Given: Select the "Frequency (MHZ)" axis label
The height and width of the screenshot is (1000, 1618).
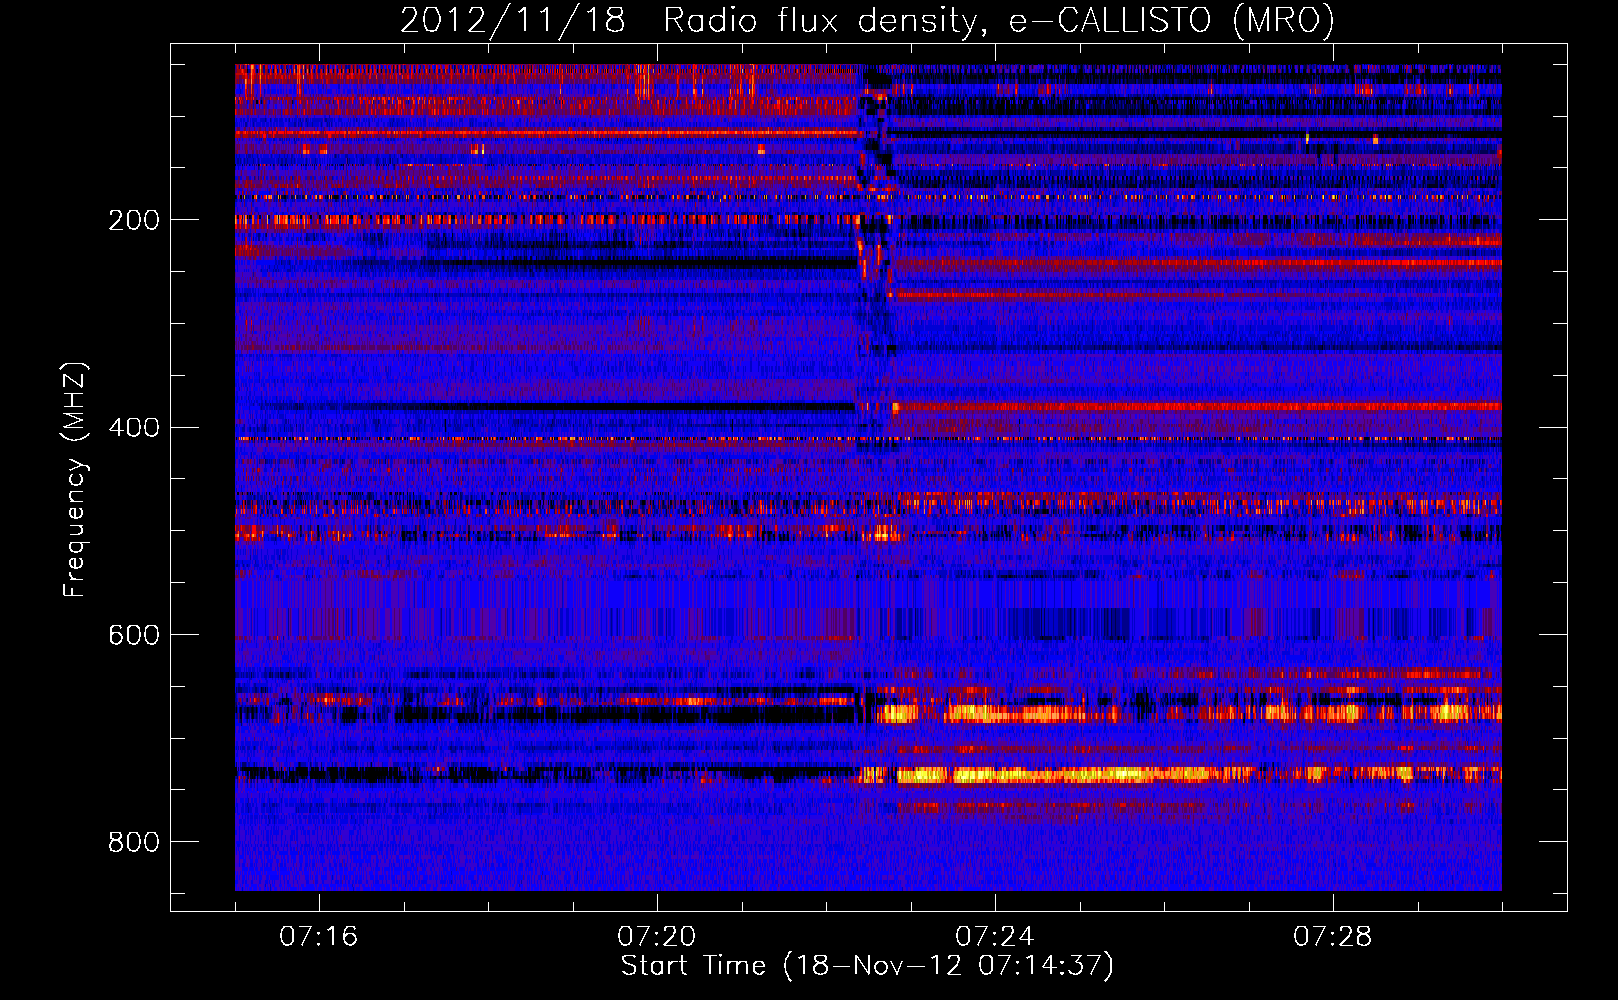Looking at the screenshot, I should 76,480.
